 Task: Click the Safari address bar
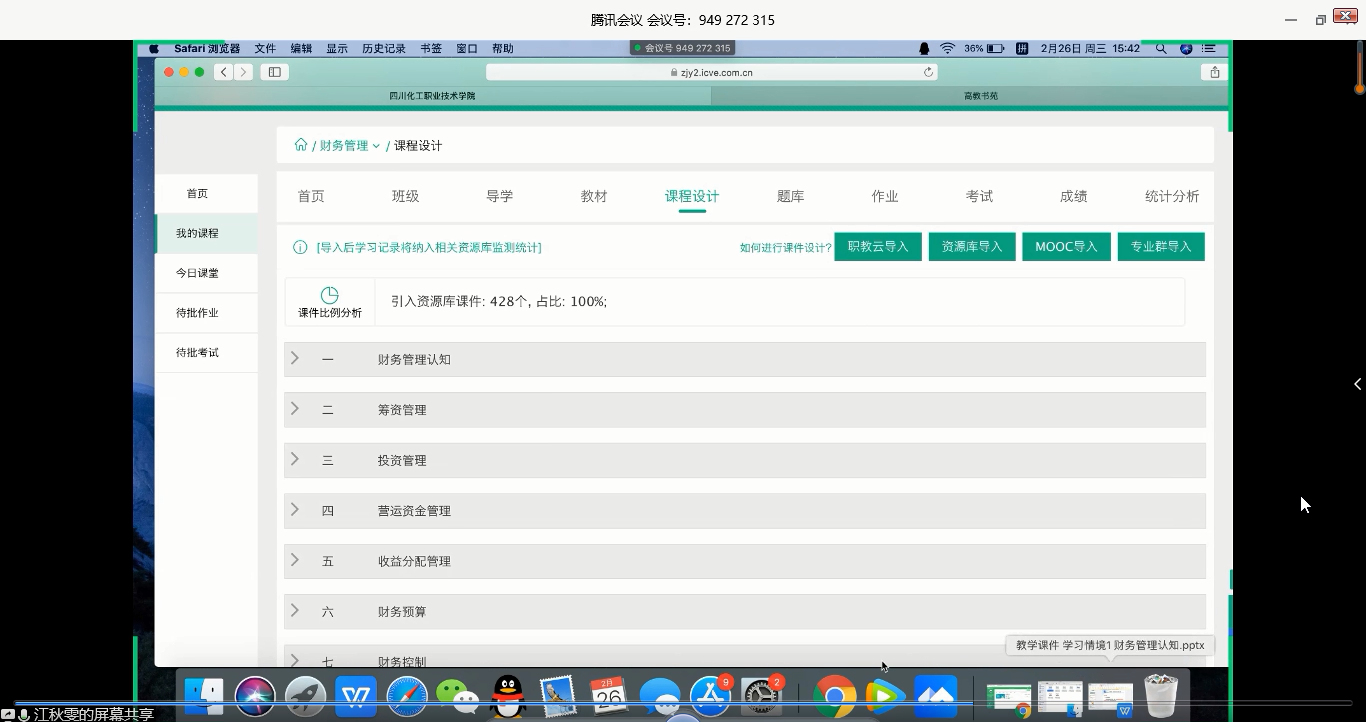tap(710, 72)
